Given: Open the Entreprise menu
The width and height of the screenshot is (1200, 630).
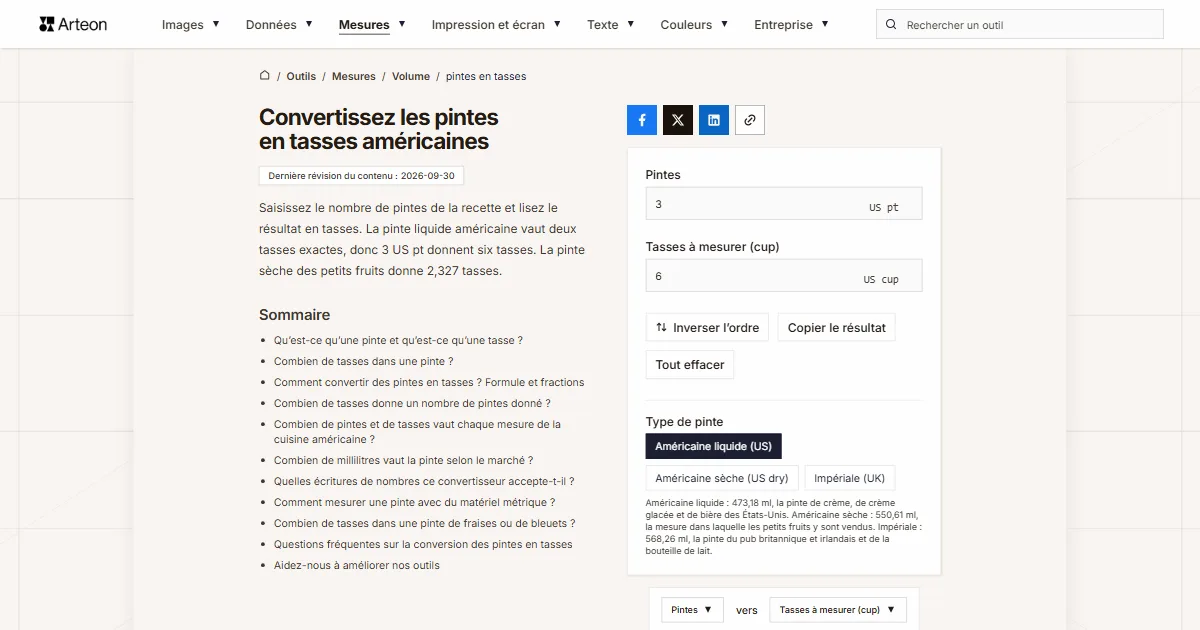Looking at the screenshot, I should [x=792, y=25].
